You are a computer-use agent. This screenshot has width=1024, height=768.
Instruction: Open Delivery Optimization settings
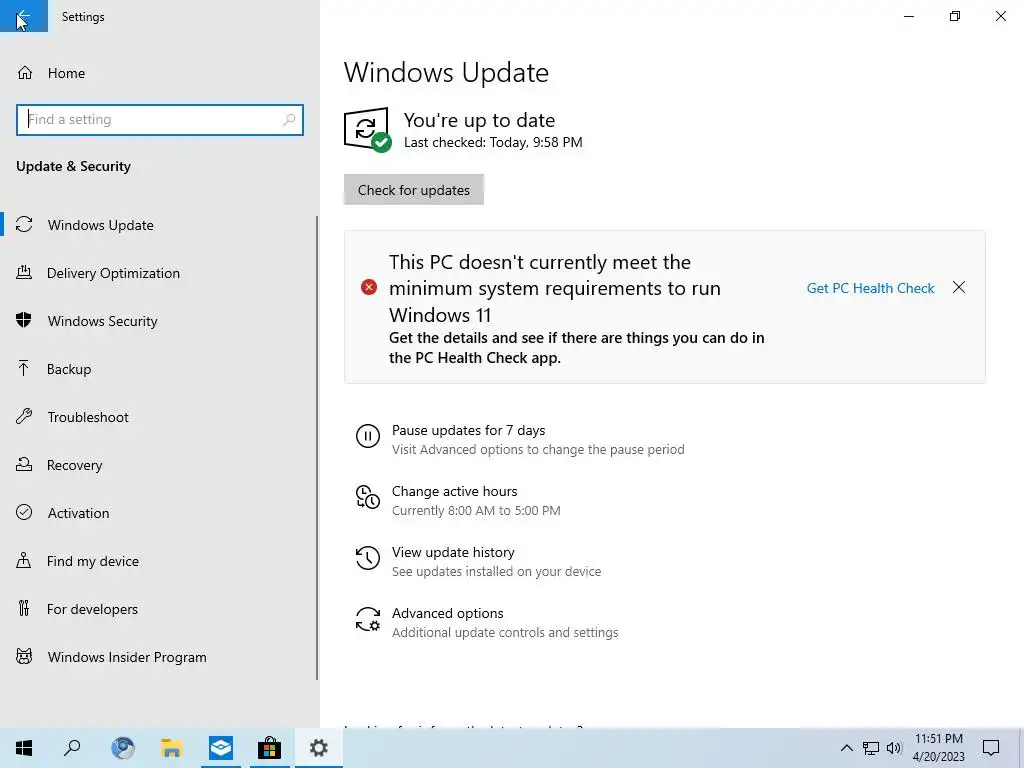(113, 273)
